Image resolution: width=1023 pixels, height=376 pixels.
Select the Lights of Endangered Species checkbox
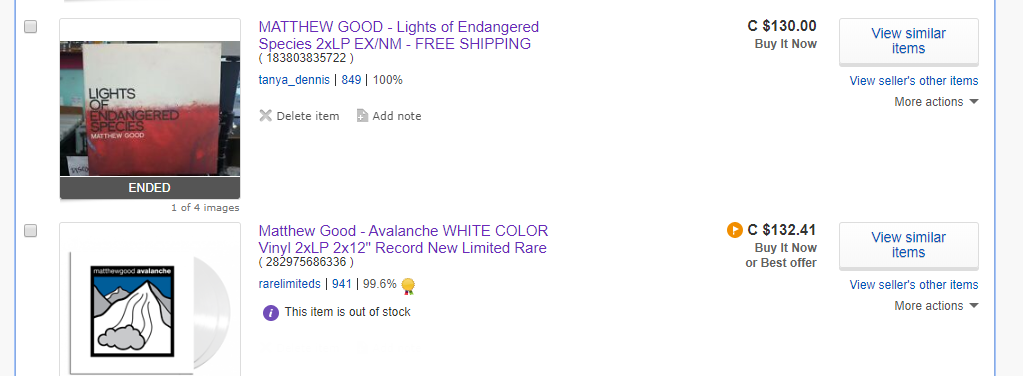click(31, 27)
